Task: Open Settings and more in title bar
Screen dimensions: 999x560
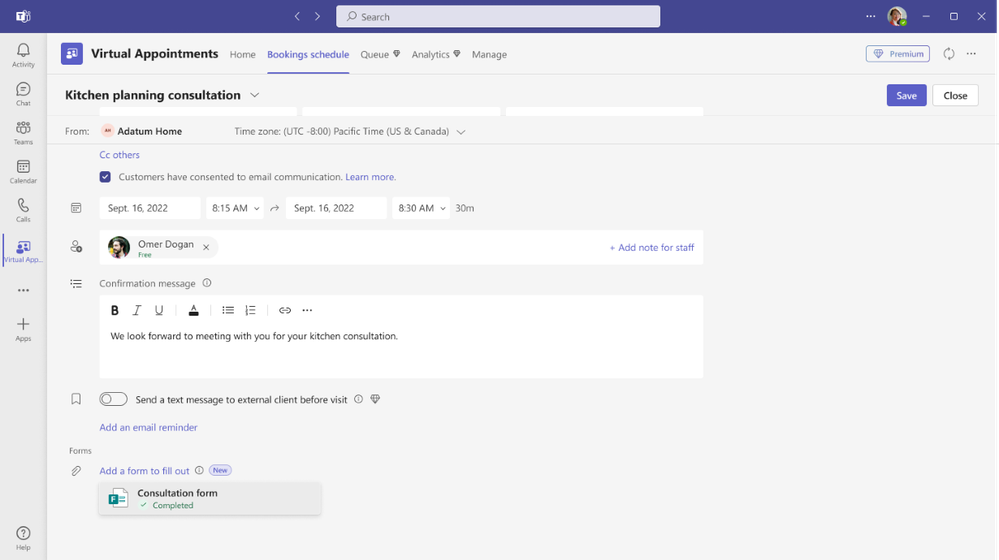Action: (870, 17)
